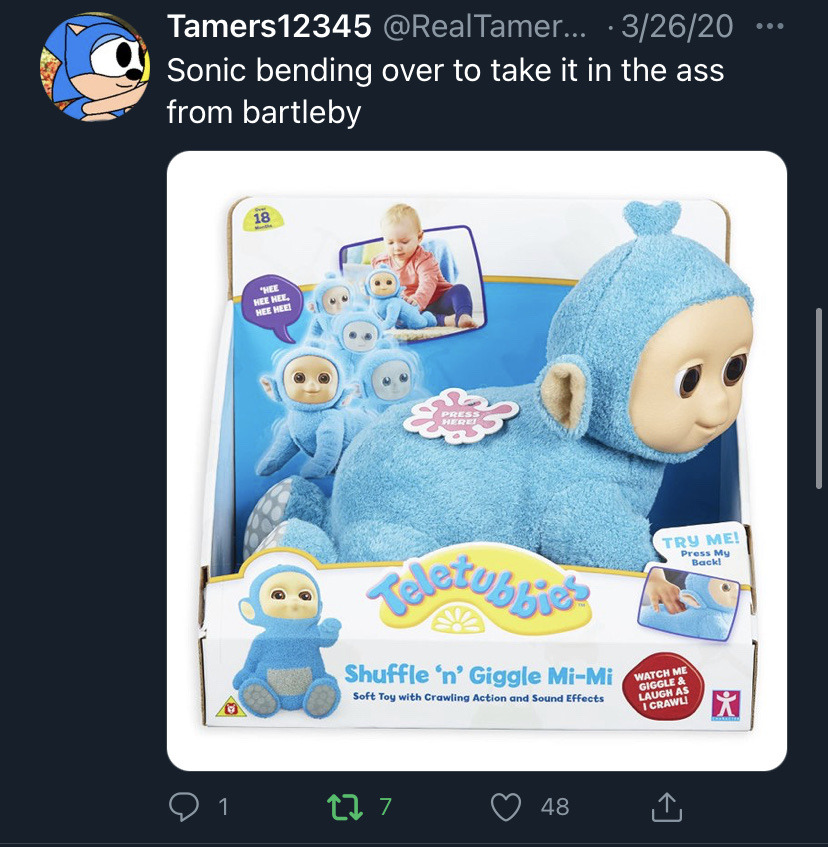Tap the reply count of 1
Screen dimensions: 828x847
tap(223, 806)
